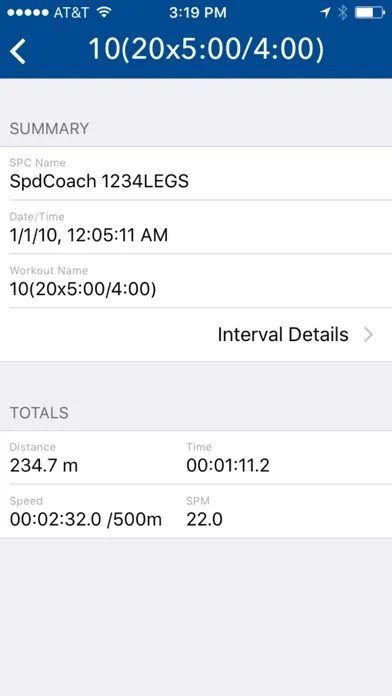Open Interval Details chevron
This screenshot has width=392, height=696.
[368, 335]
